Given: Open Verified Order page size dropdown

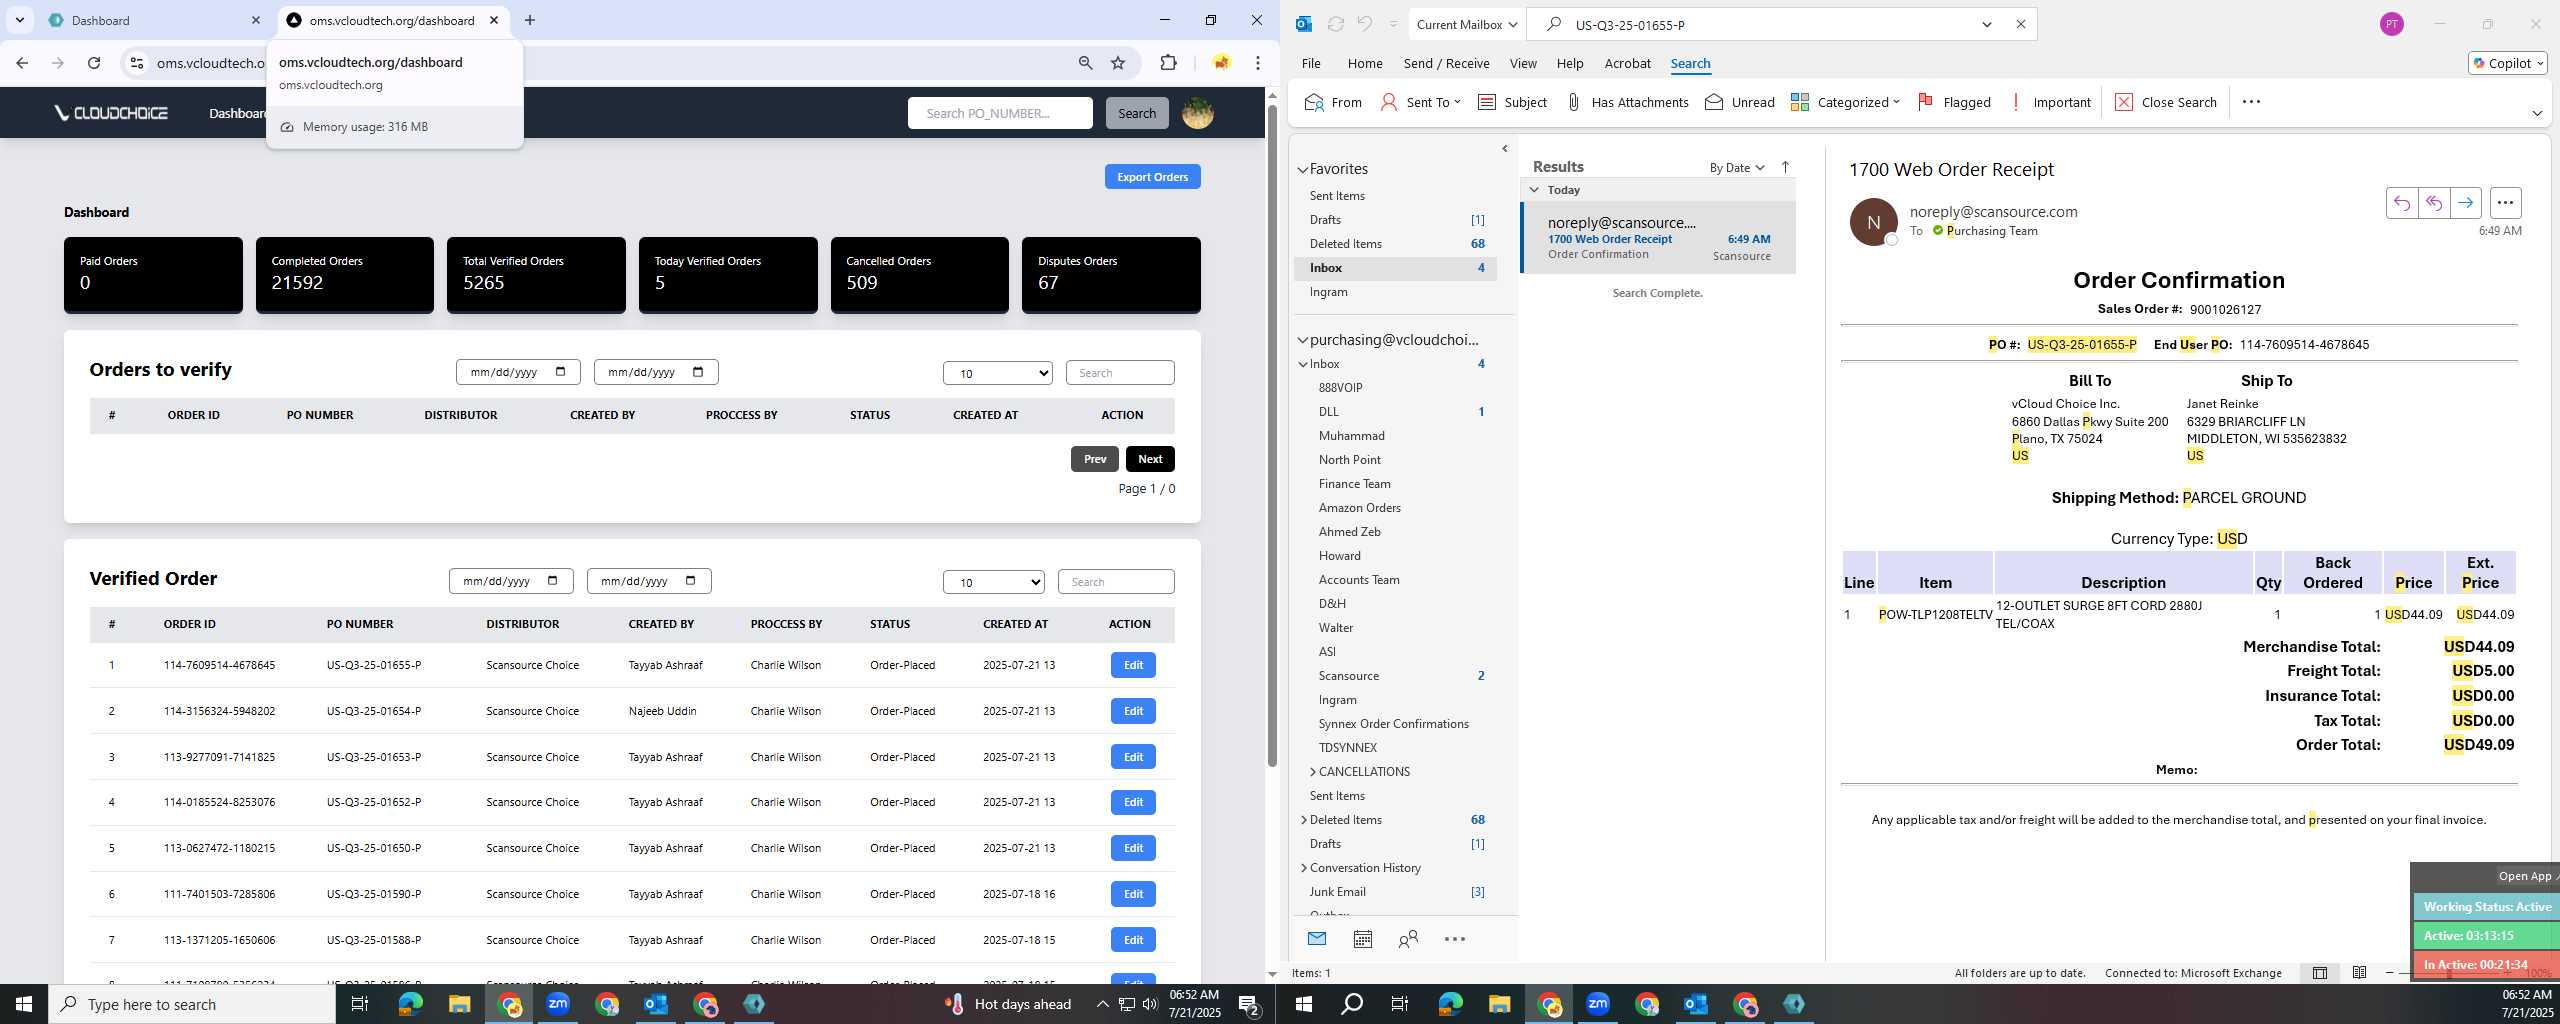Looking at the screenshot, I should [x=993, y=582].
